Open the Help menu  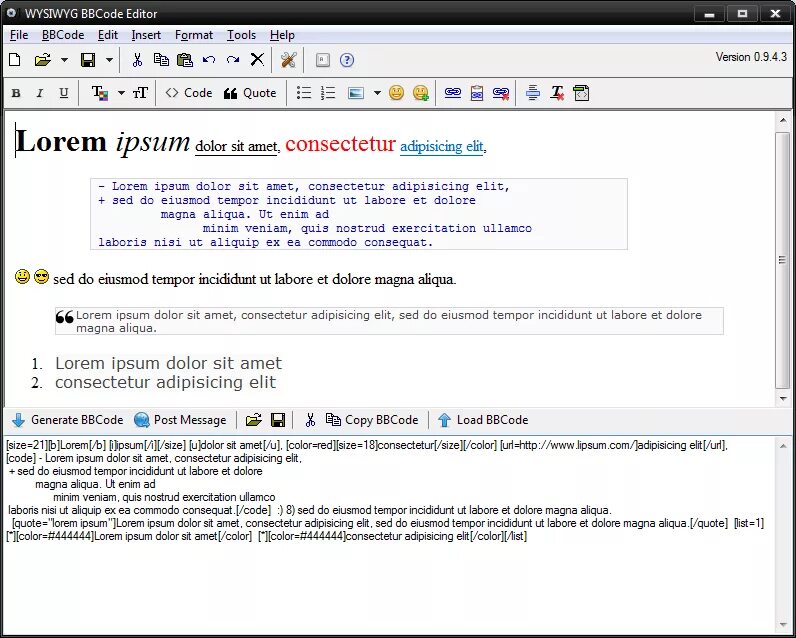coord(282,35)
